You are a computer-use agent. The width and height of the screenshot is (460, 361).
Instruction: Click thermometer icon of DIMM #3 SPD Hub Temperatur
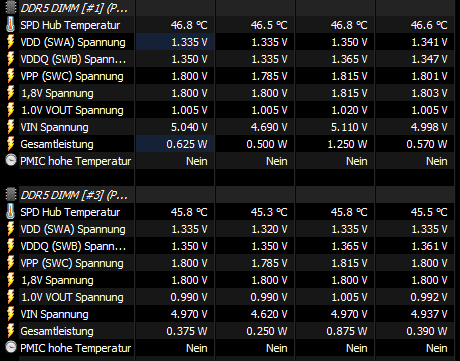click(11, 212)
